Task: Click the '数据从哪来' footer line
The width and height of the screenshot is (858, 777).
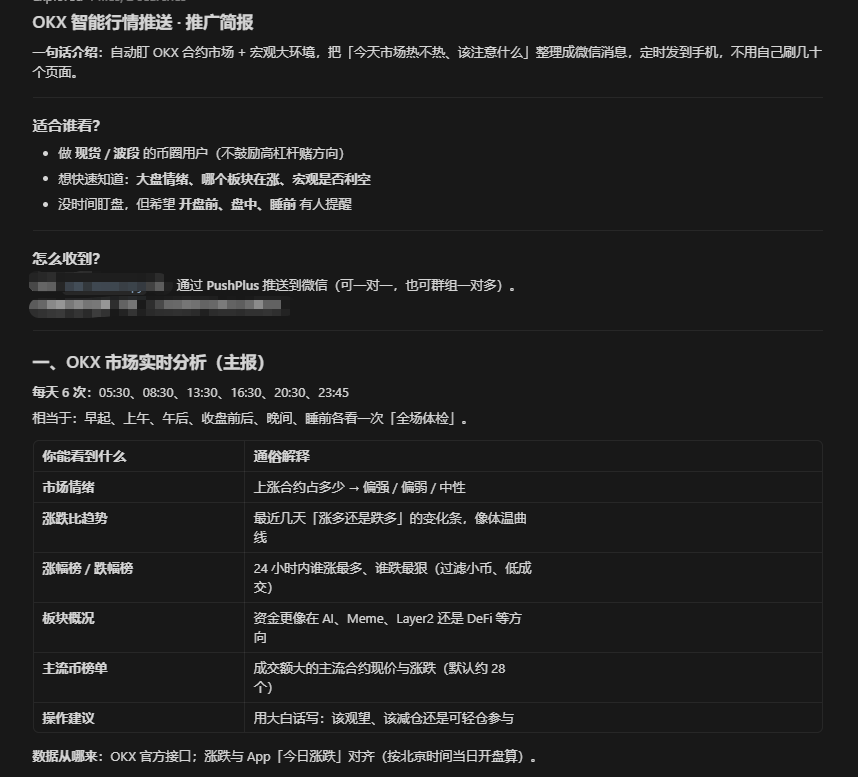Action: (x=284, y=756)
